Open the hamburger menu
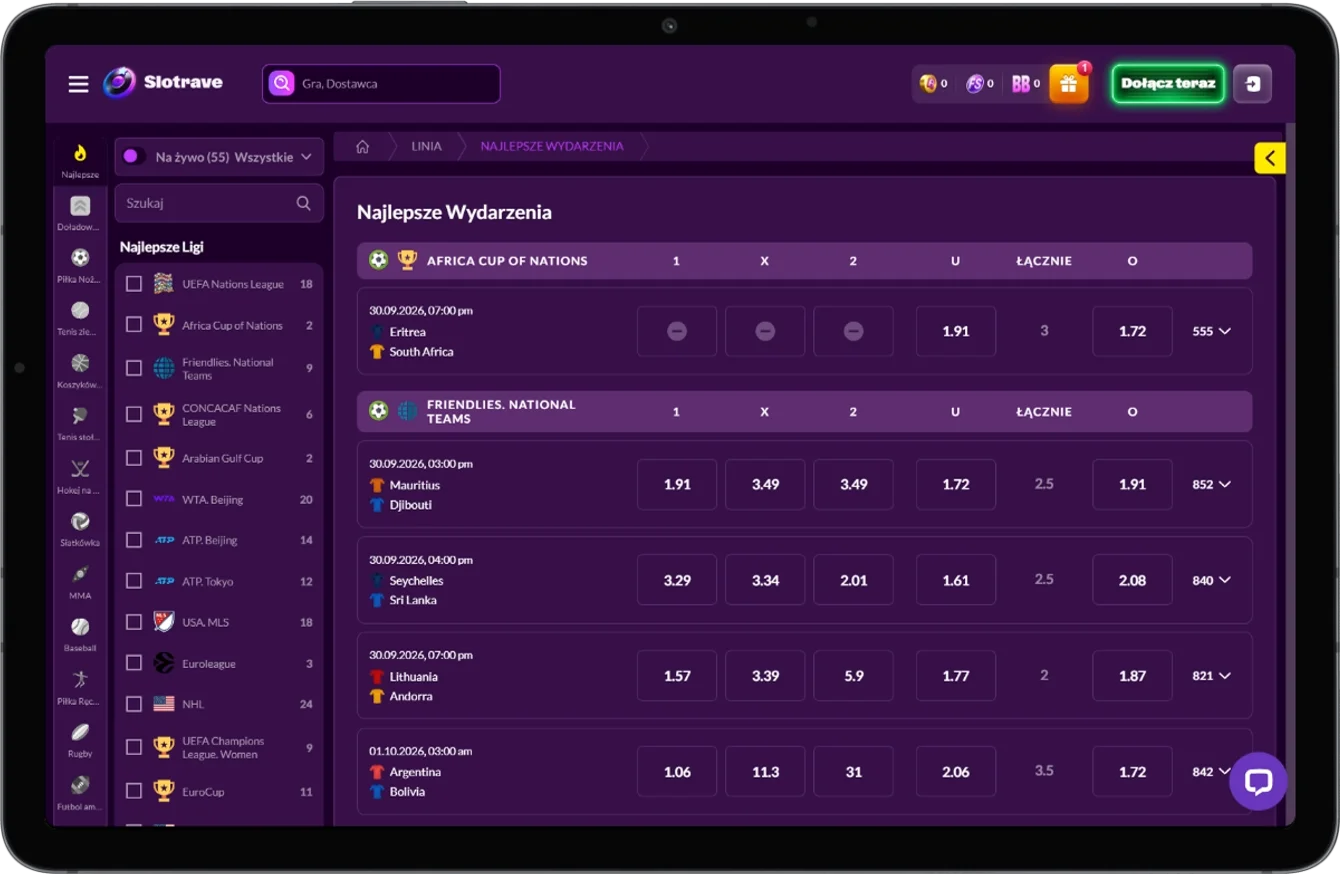This screenshot has width=1340, height=874. (x=79, y=84)
